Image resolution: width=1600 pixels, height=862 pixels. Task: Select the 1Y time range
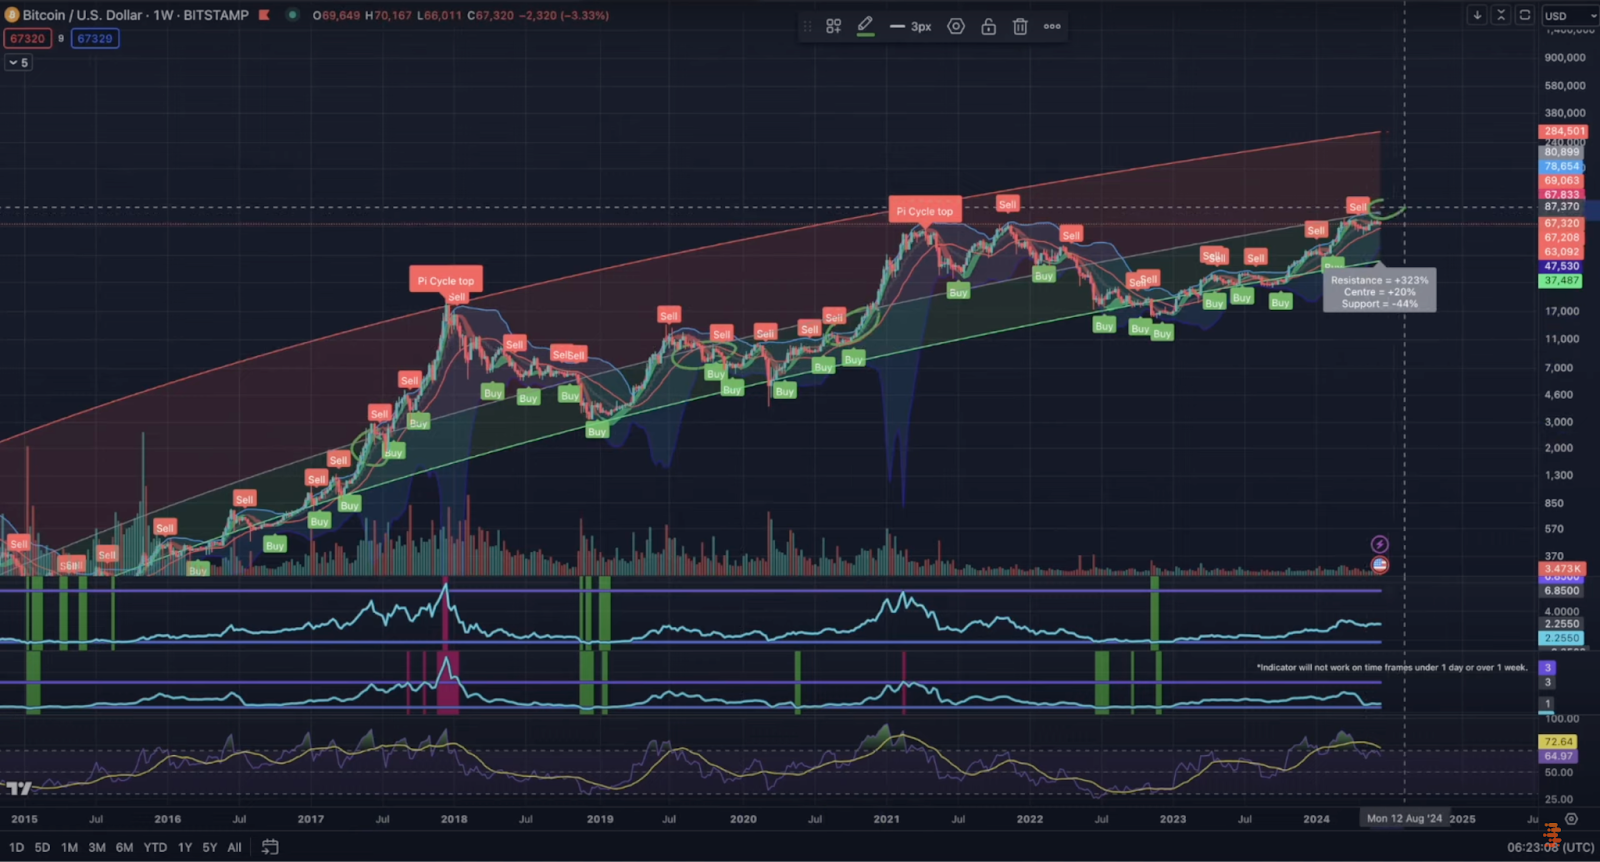(185, 847)
